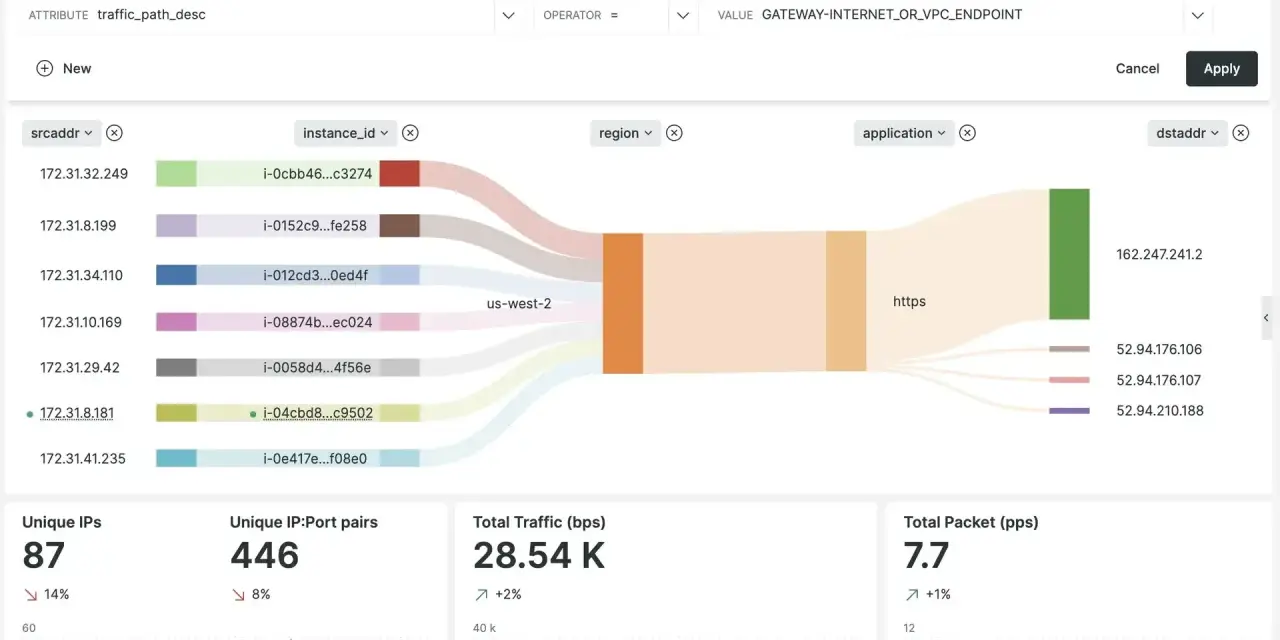Expand the VALUE dropdown chevron
This screenshot has height=640, width=1280.
(1197, 15)
